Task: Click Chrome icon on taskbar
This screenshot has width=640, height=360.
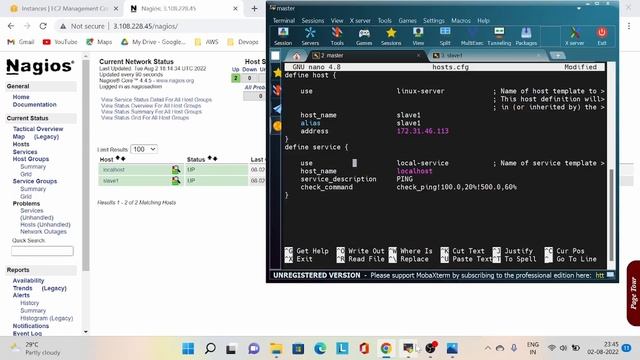Action: (386, 348)
